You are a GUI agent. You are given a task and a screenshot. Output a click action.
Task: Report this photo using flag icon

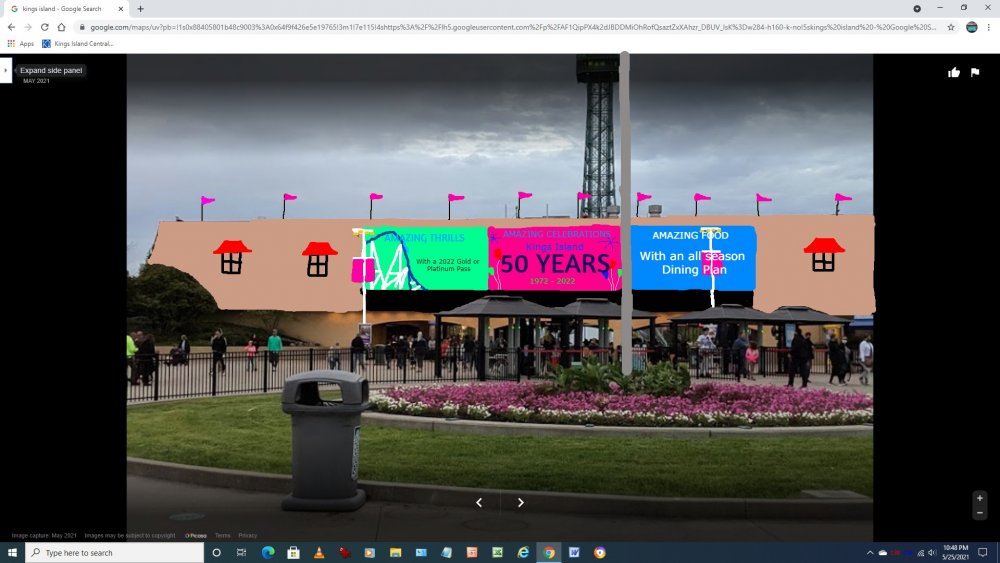click(x=975, y=72)
